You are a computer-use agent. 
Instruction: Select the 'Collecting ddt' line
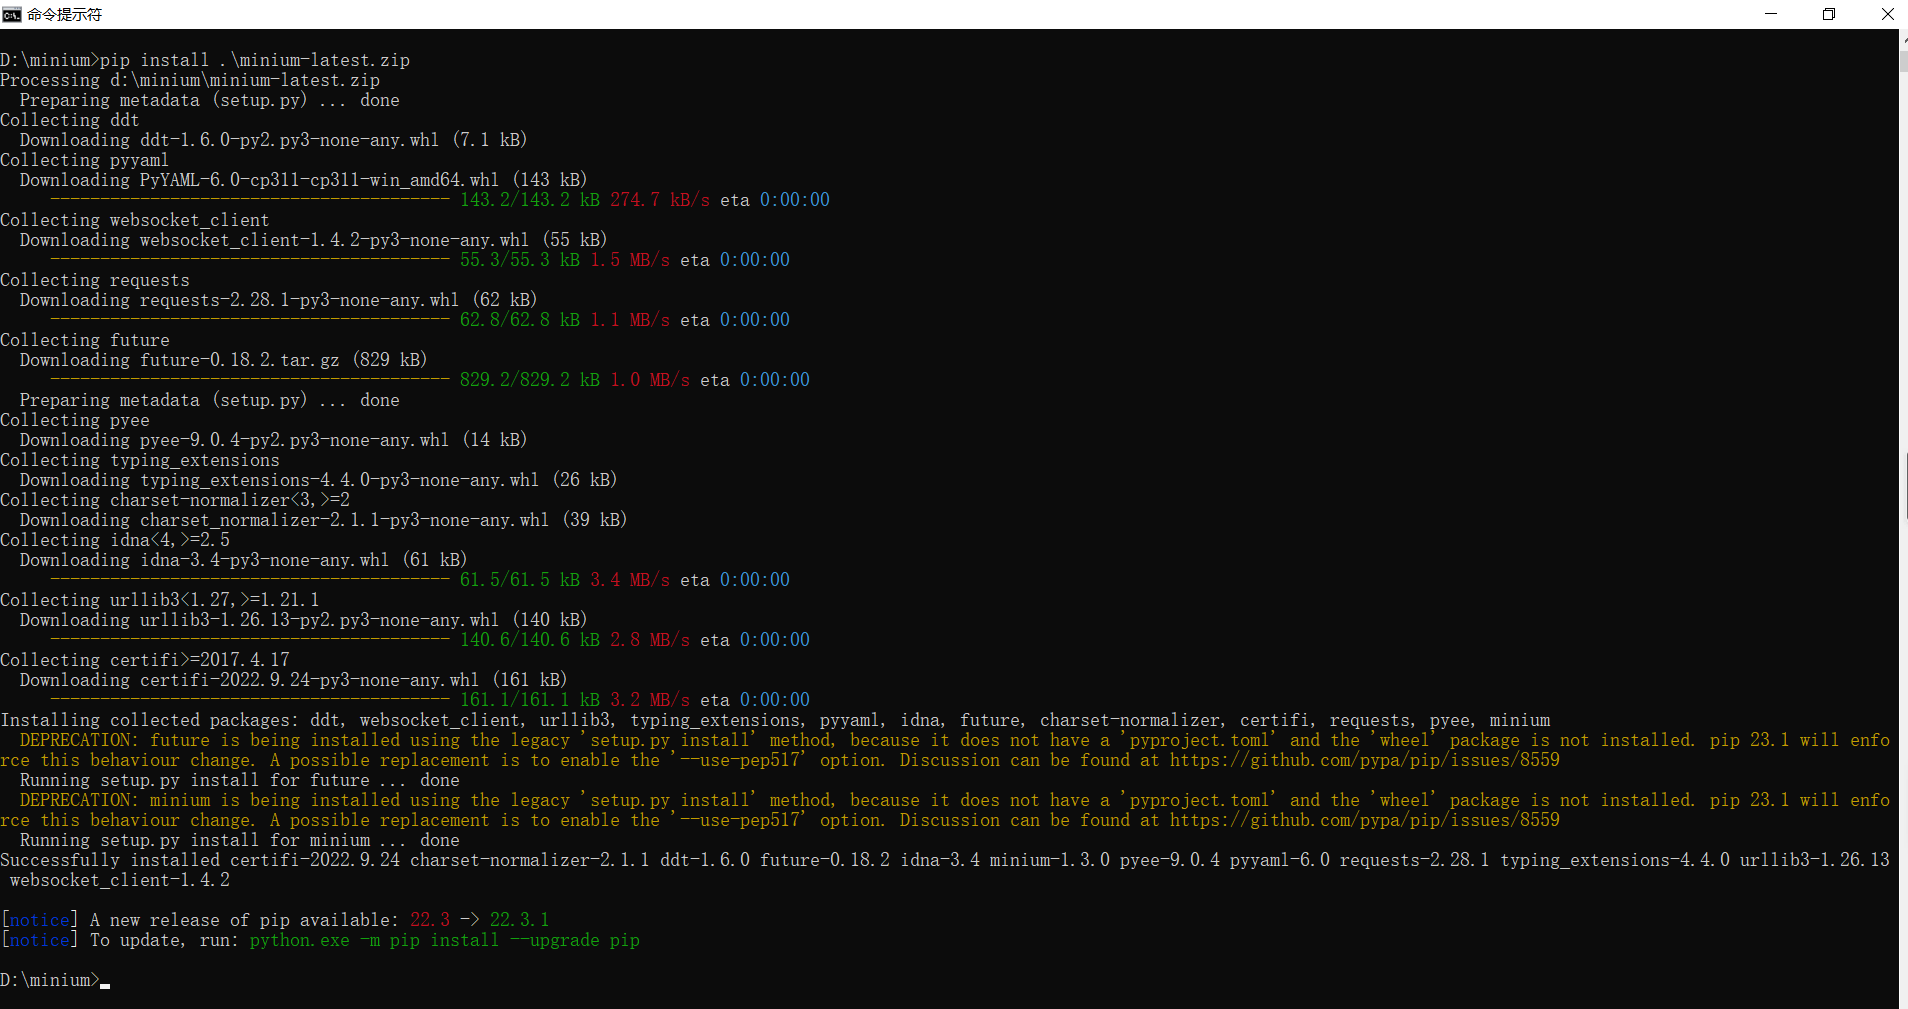pos(70,120)
